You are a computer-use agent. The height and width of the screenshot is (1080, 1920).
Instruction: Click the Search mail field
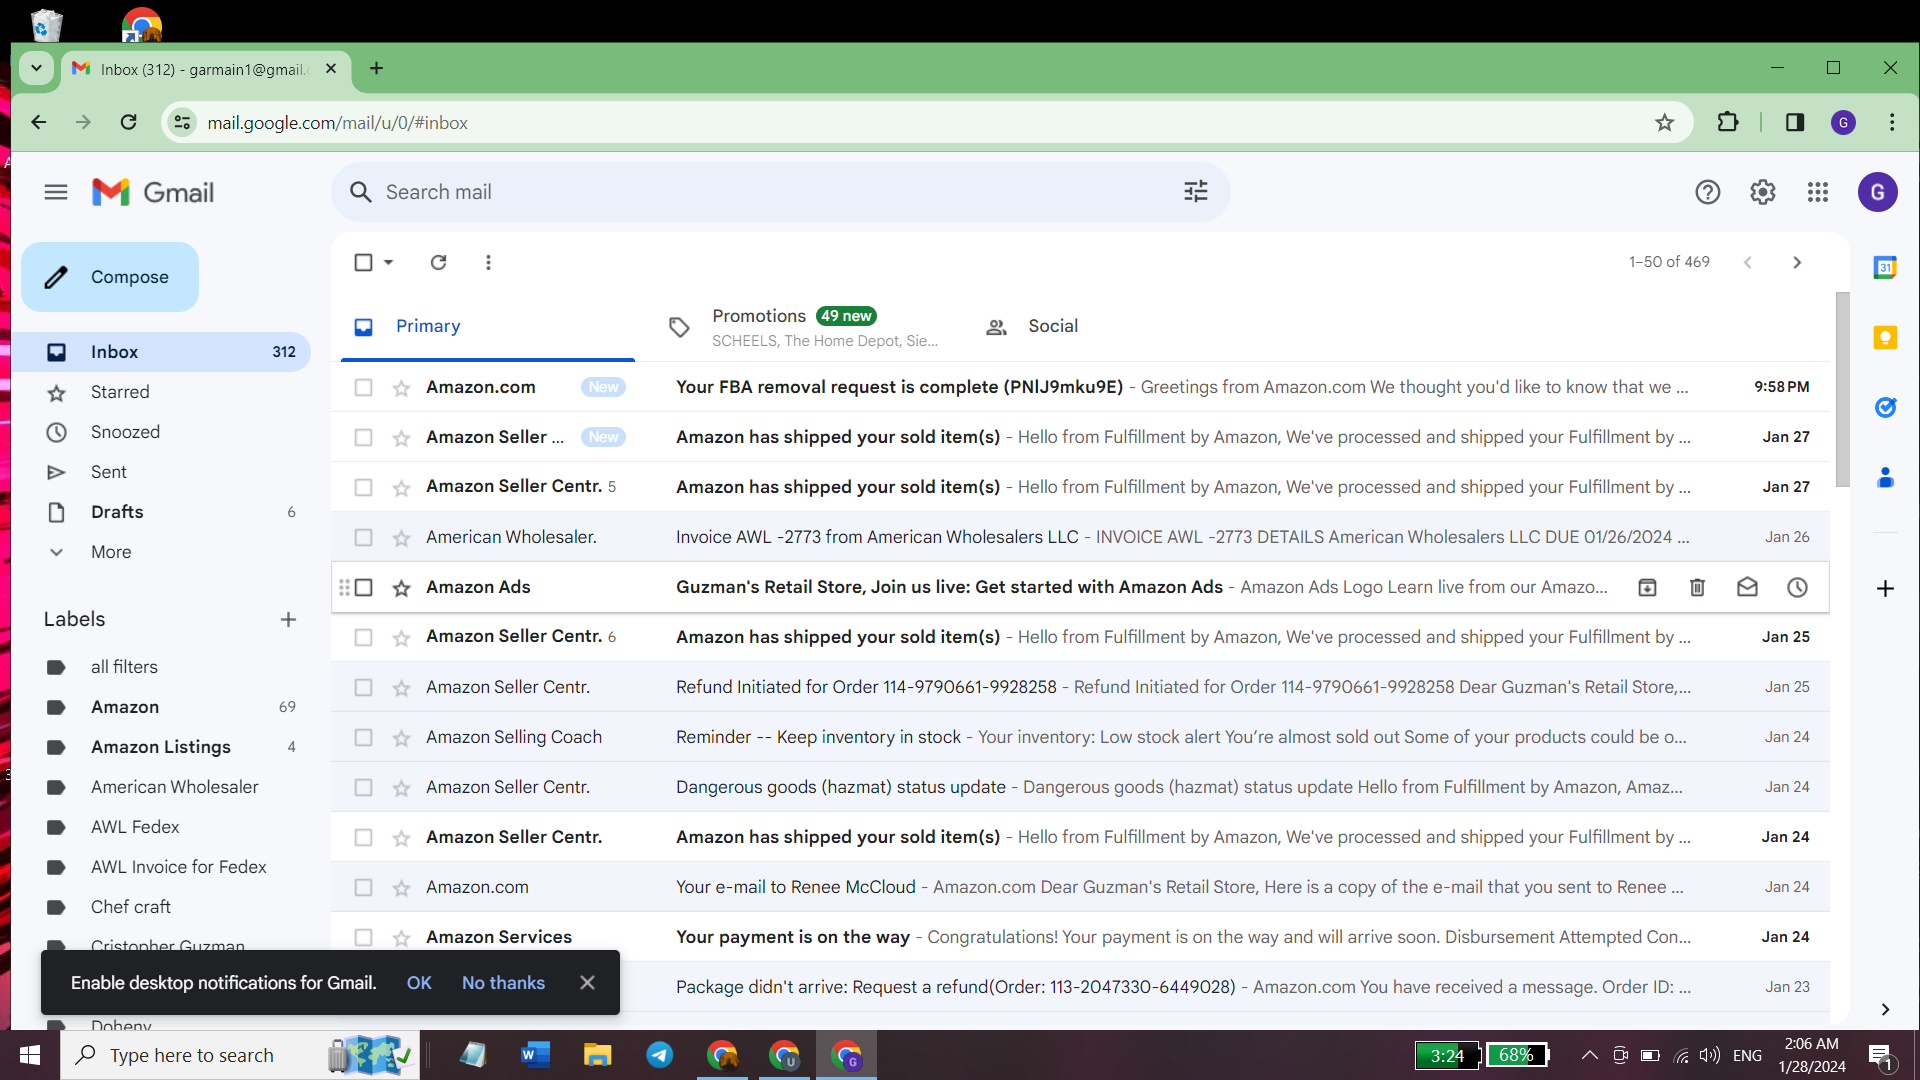[780, 192]
